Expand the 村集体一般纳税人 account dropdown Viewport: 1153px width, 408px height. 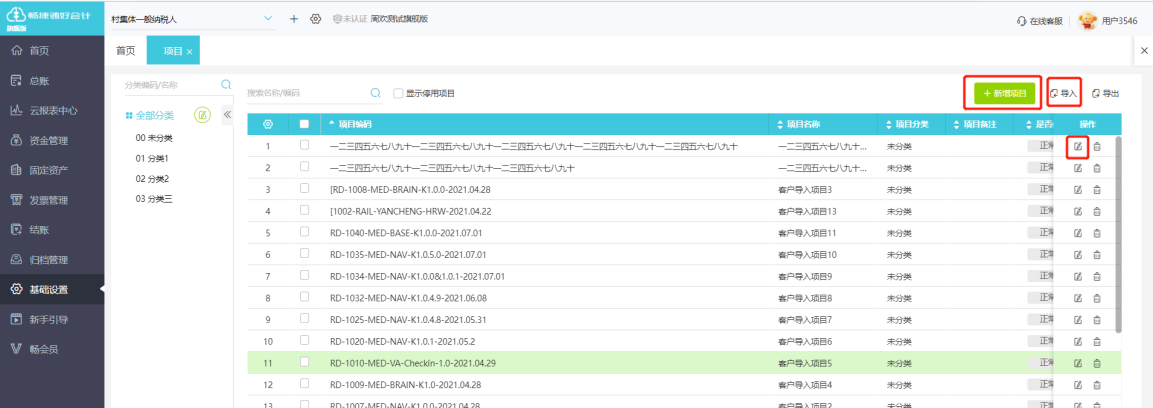coord(267,19)
